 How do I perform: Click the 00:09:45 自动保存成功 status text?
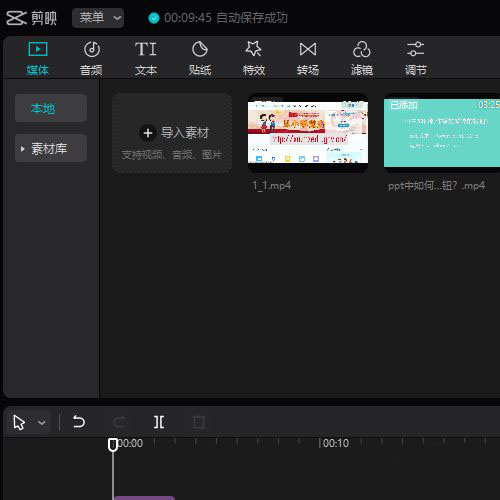[x=226, y=18]
